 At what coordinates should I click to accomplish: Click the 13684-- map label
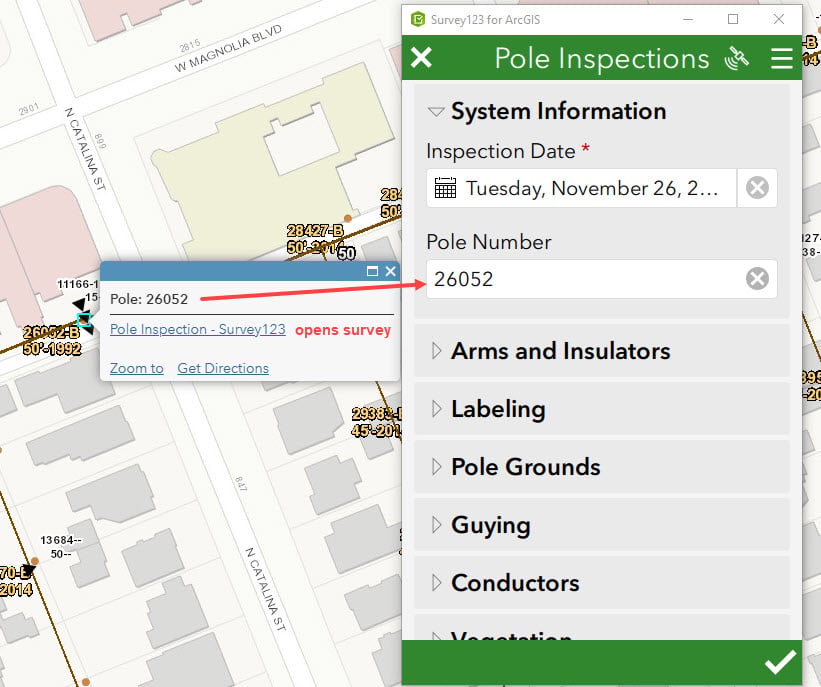[61, 540]
